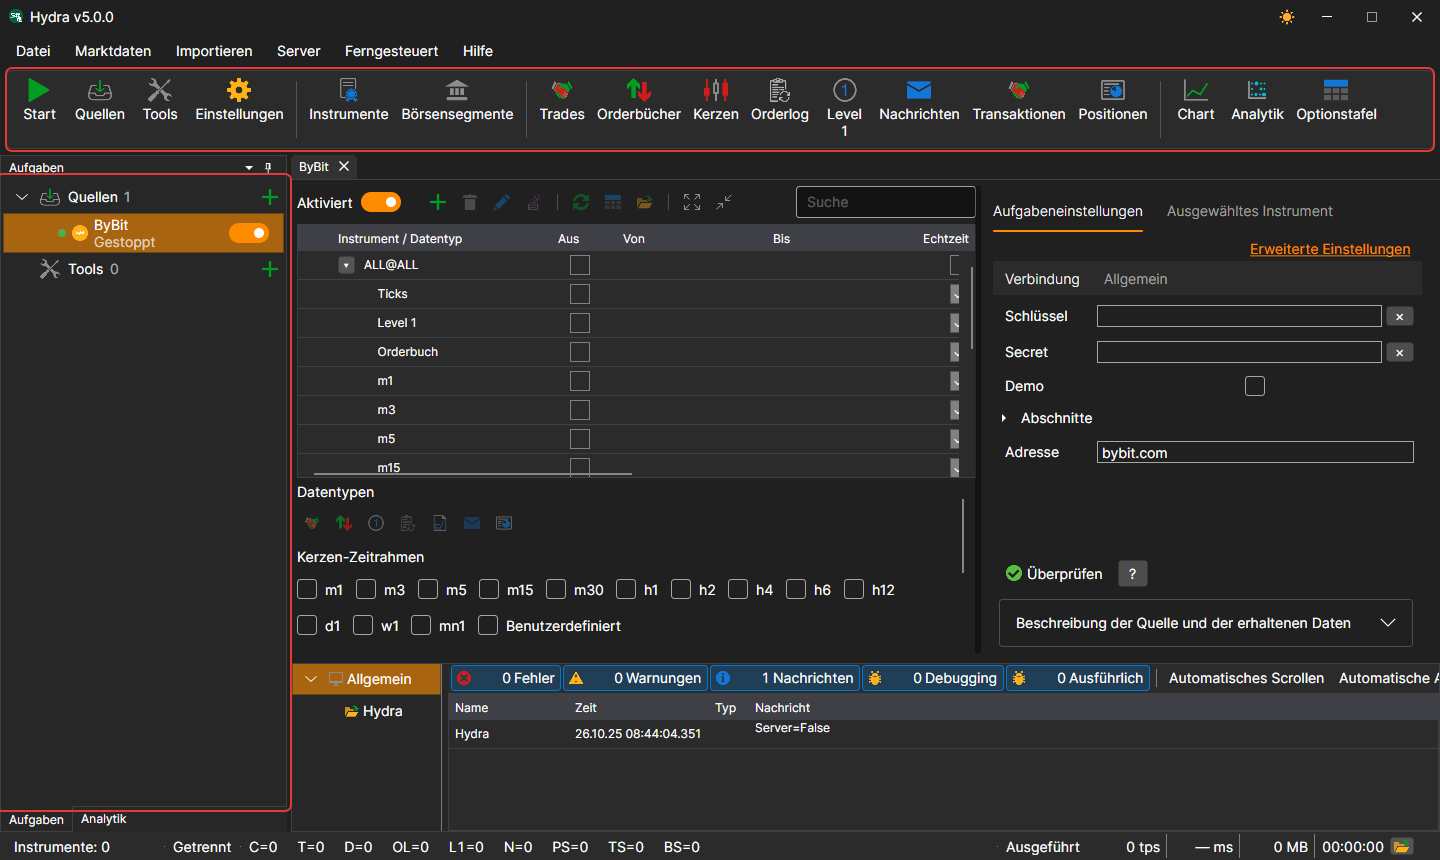
Task: Click into the Suche search field
Action: tap(886, 202)
